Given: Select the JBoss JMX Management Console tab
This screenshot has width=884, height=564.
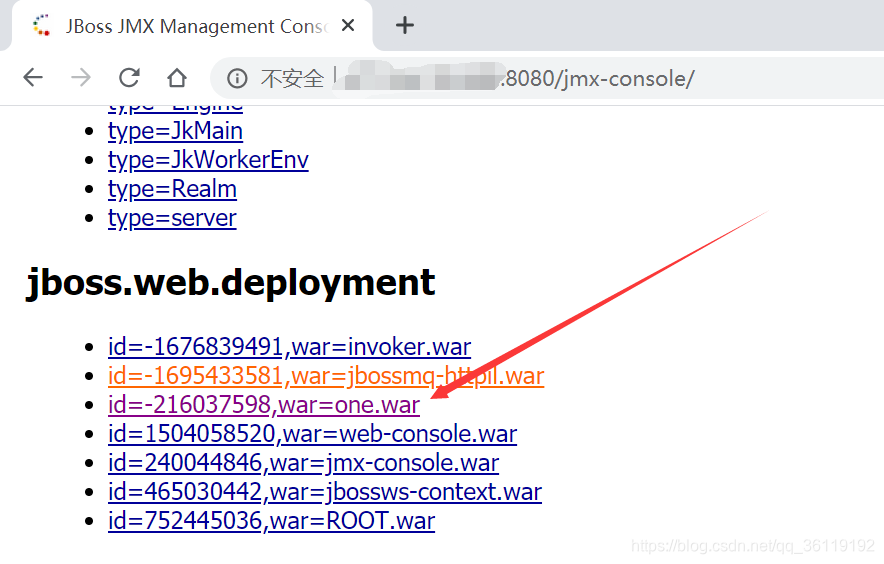Looking at the screenshot, I should [x=192, y=26].
